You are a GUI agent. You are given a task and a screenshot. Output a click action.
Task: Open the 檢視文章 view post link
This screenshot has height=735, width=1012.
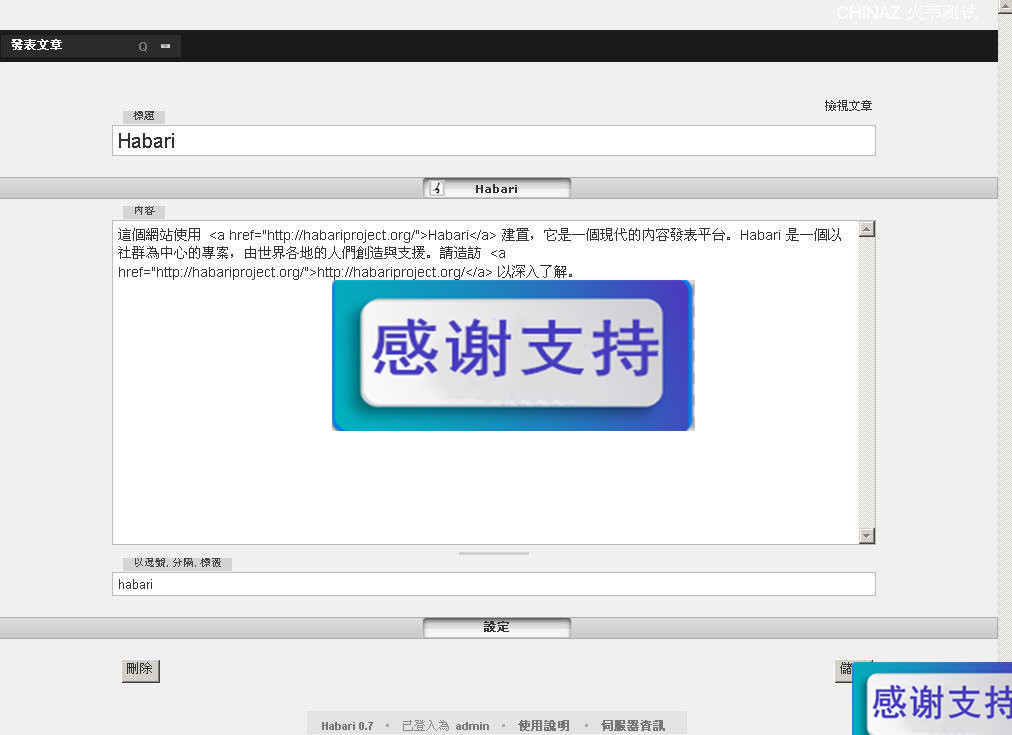(848, 106)
